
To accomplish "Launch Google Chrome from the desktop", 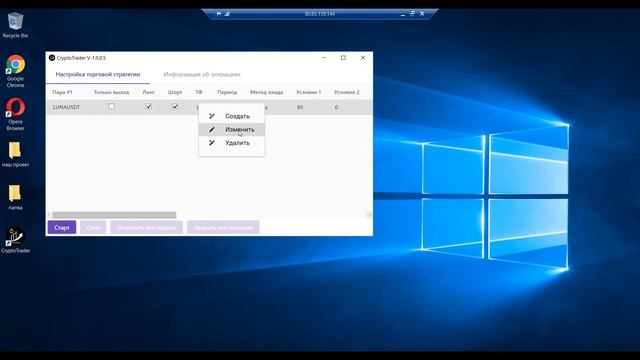I will click(15, 71).
